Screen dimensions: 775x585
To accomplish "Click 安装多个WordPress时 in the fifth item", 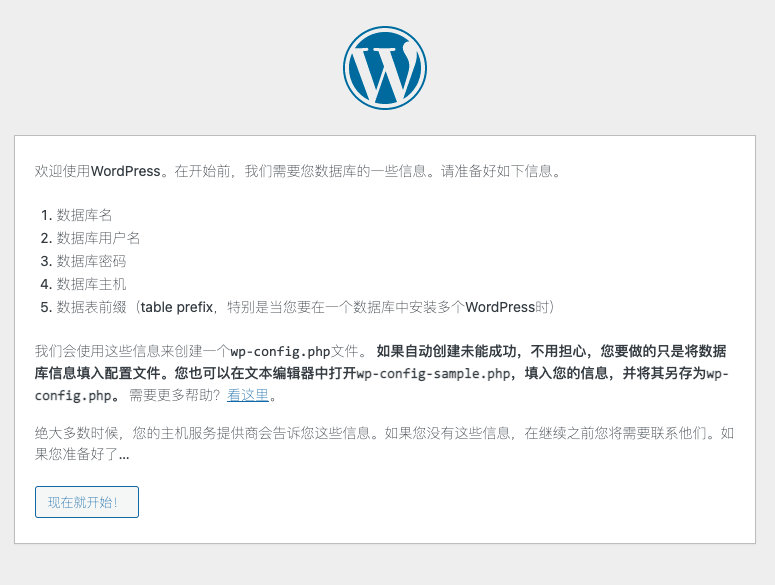I will pyautogui.click(x=480, y=307).
